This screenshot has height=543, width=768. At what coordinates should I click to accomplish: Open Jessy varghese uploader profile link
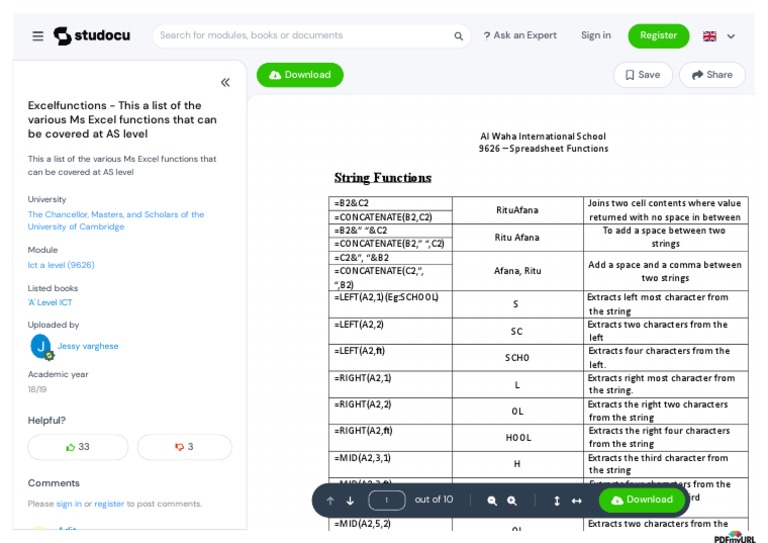(88, 346)
